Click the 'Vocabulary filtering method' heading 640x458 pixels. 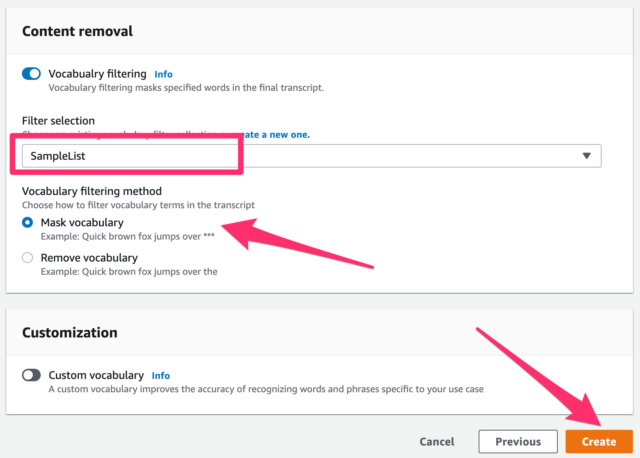coord(92,191)
